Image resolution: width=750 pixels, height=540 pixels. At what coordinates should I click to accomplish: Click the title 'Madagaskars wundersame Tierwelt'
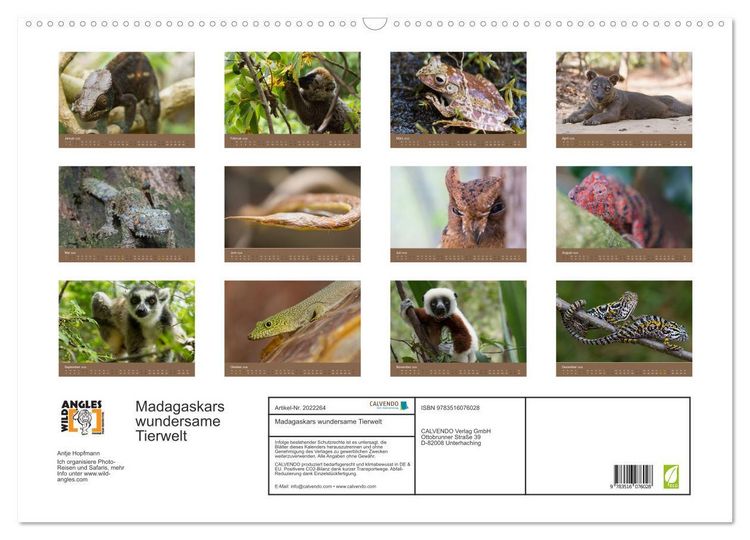[180, 421]
